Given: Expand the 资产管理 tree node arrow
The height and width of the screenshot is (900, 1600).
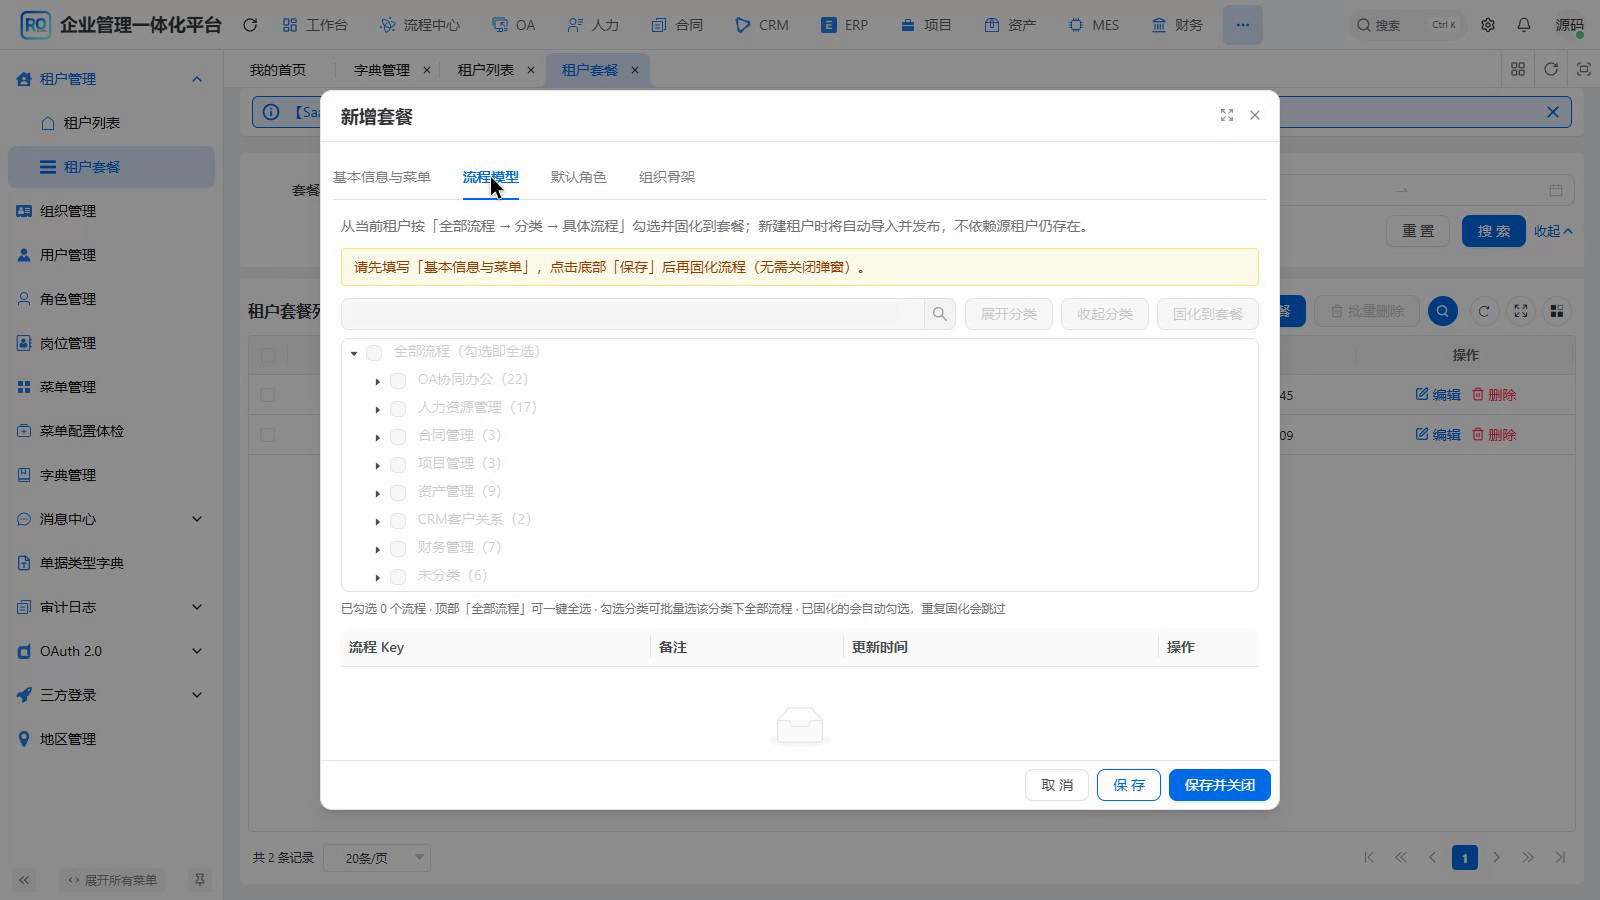Looking at the screenshot, I should (x=378, y=493).
